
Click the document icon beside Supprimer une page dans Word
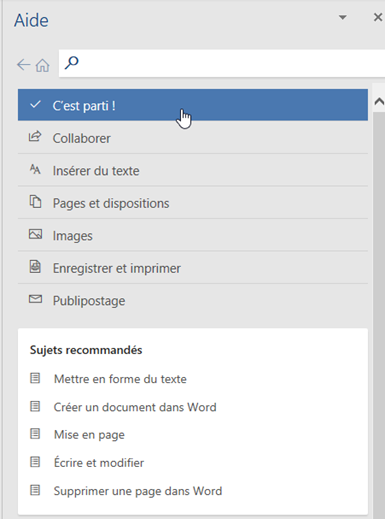[x=35, y=490]
